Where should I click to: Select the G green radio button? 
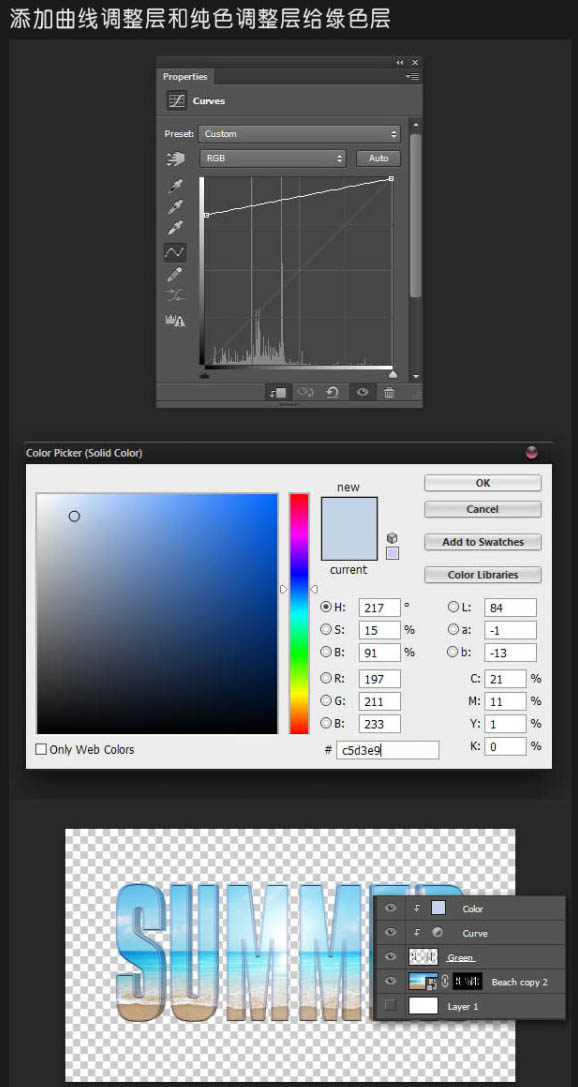point(326,700)
